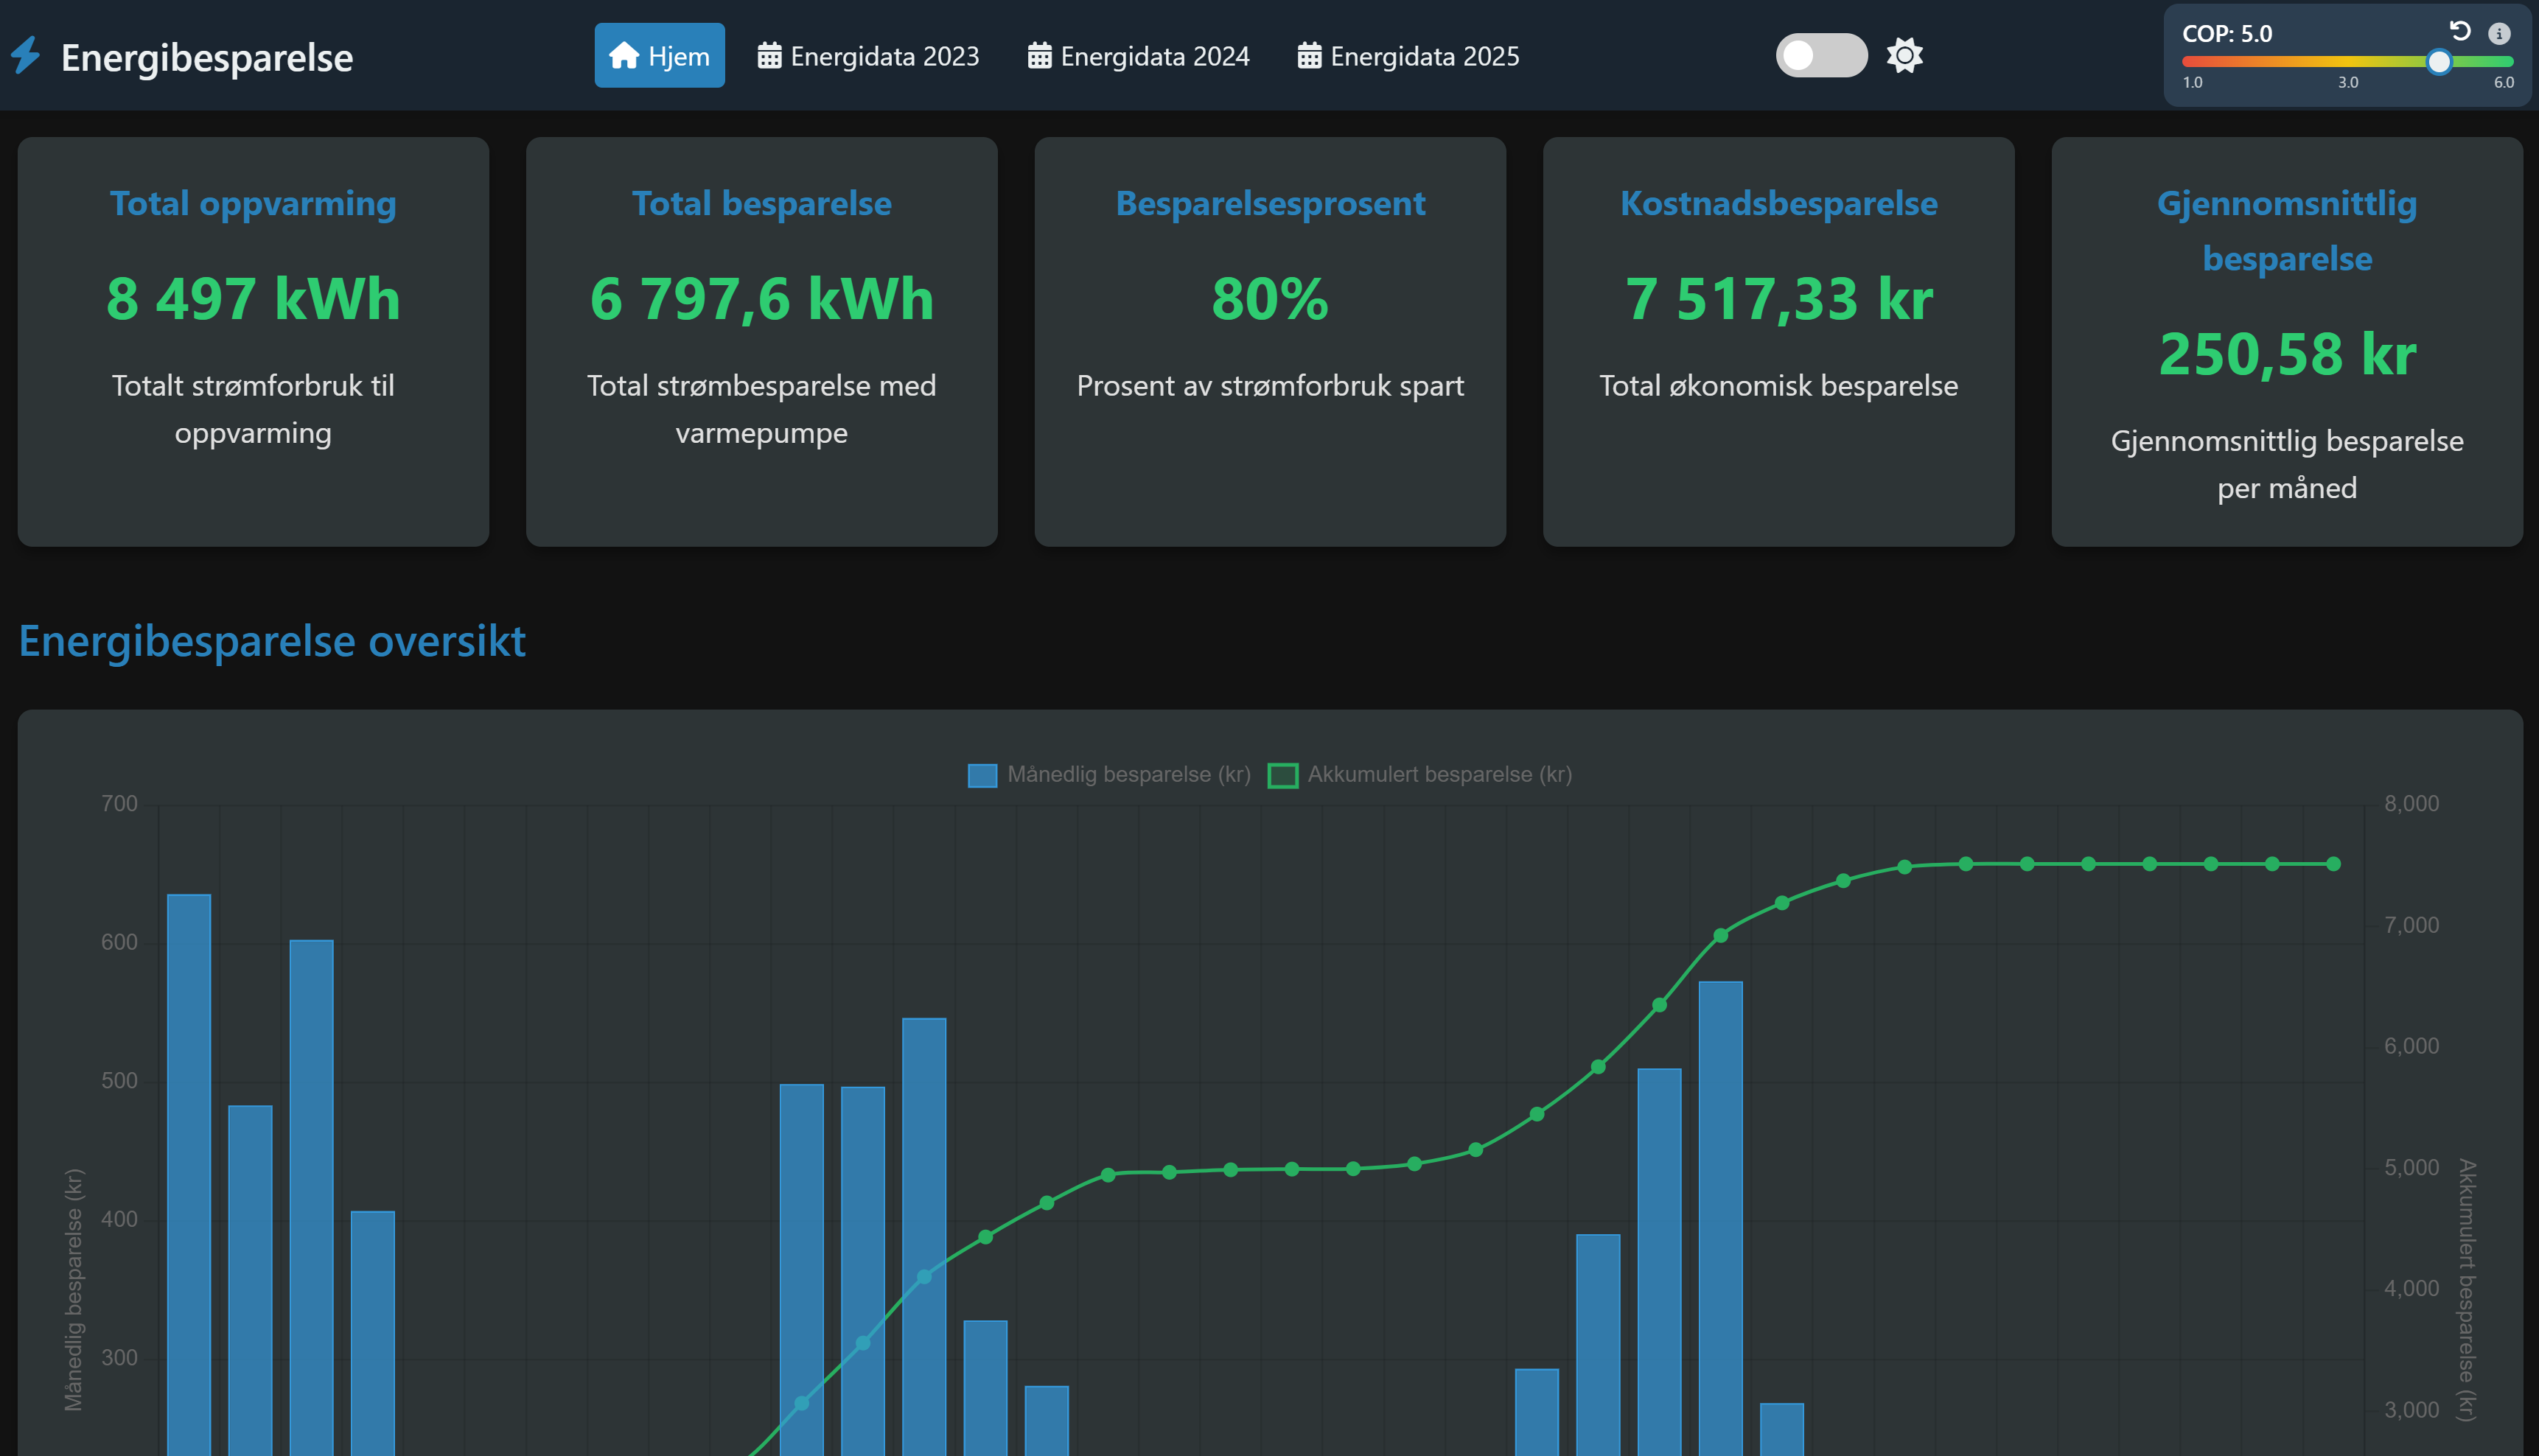Click the last green point on accumulated line

click(2333, 864)
